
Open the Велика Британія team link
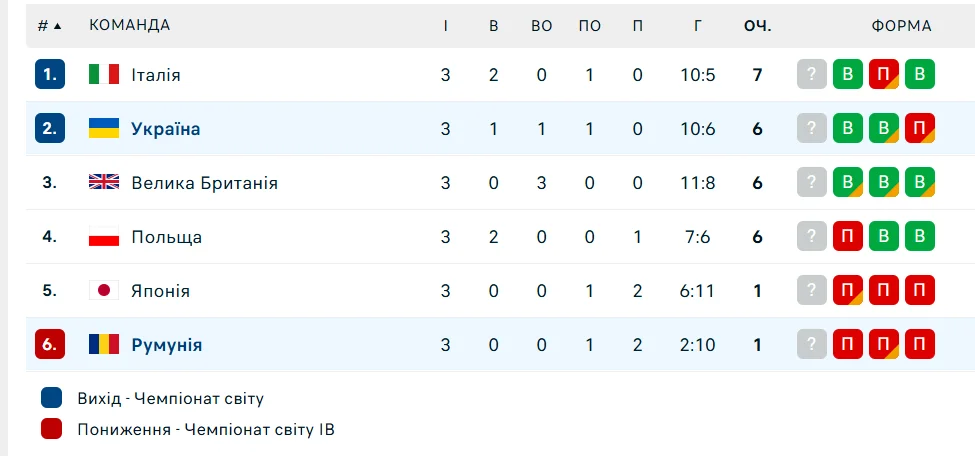(205, 183)
